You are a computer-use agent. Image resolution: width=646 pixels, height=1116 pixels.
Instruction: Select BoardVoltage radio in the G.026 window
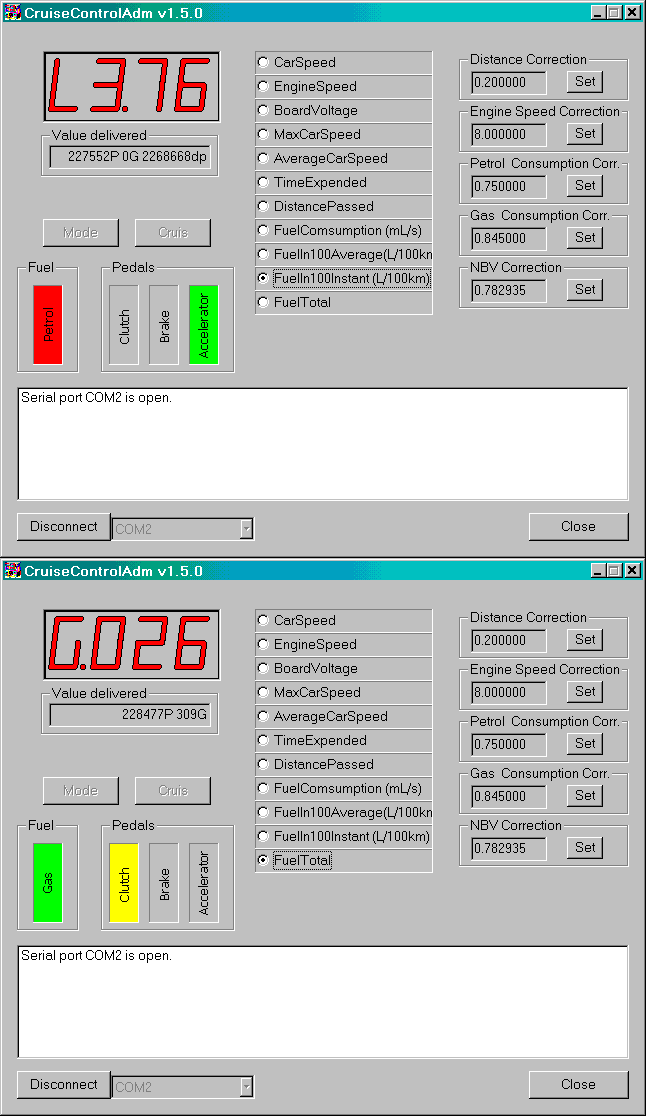(264, 668)
